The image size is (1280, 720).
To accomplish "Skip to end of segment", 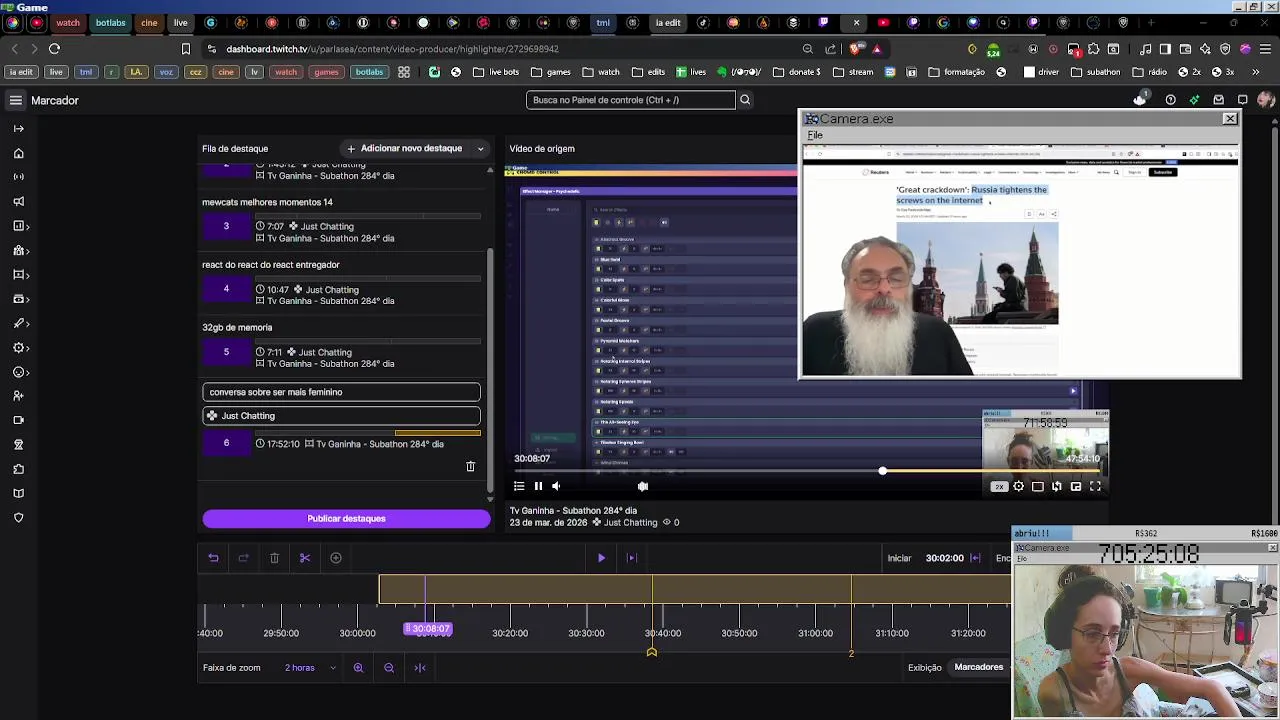I will tap(631, 558).
